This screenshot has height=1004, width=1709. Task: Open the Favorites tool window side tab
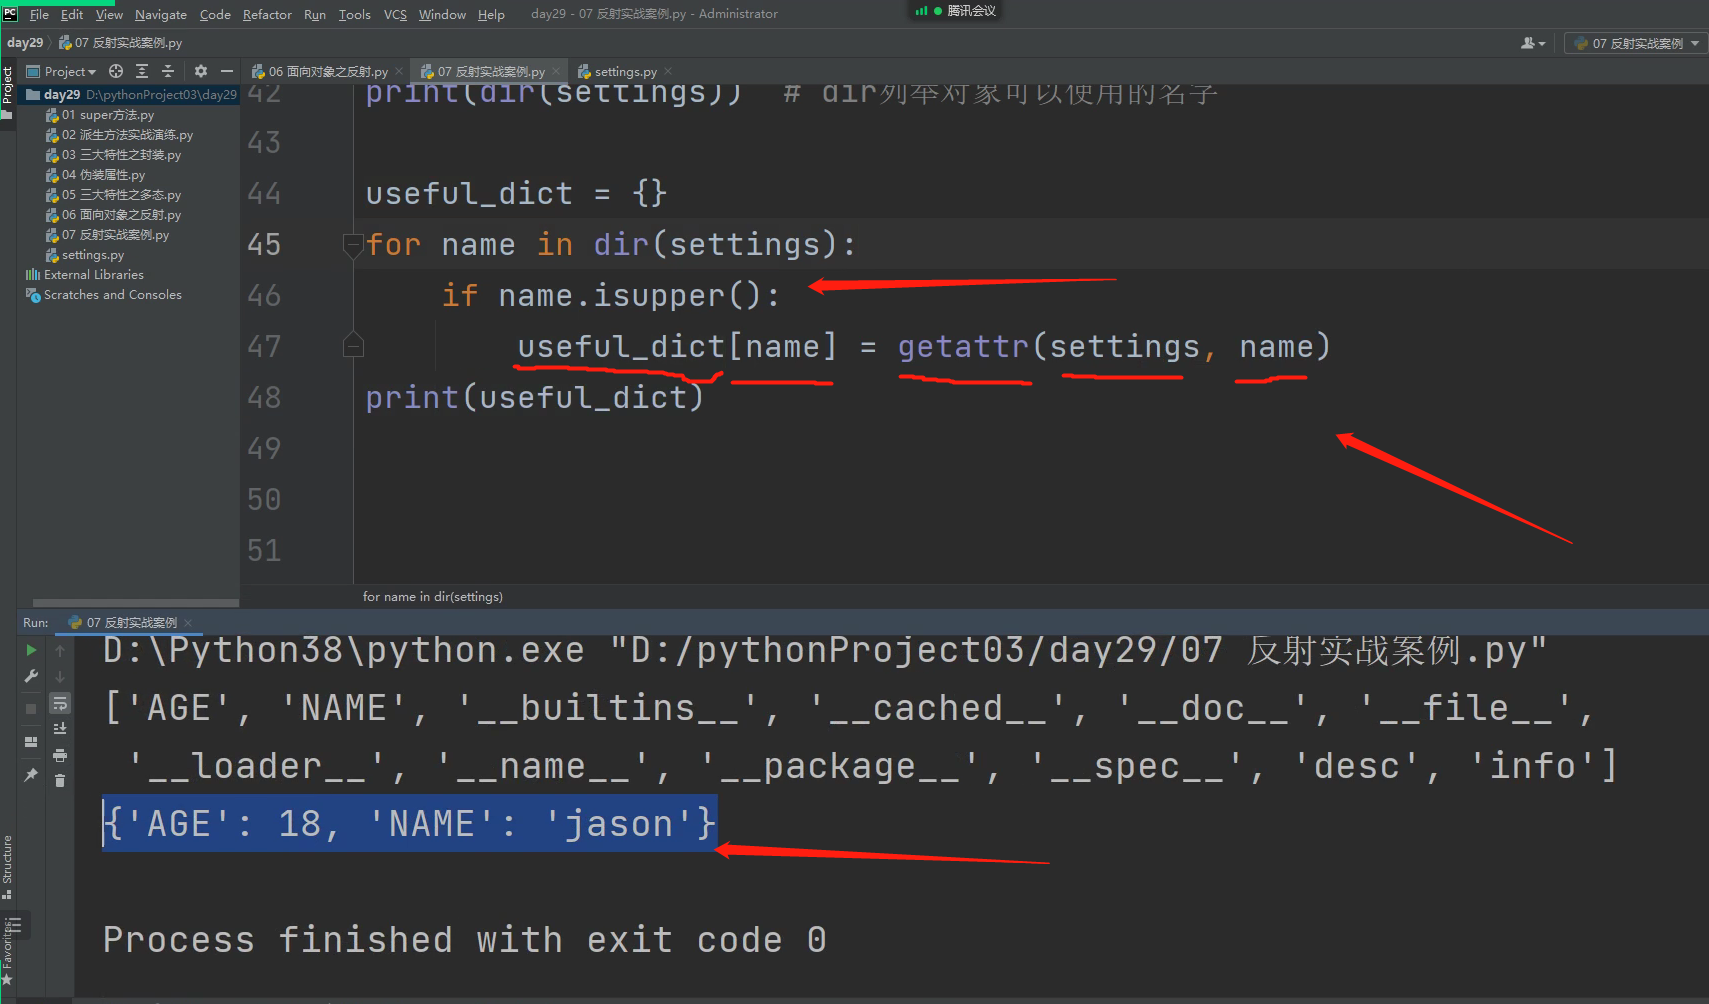pos(7,955)
